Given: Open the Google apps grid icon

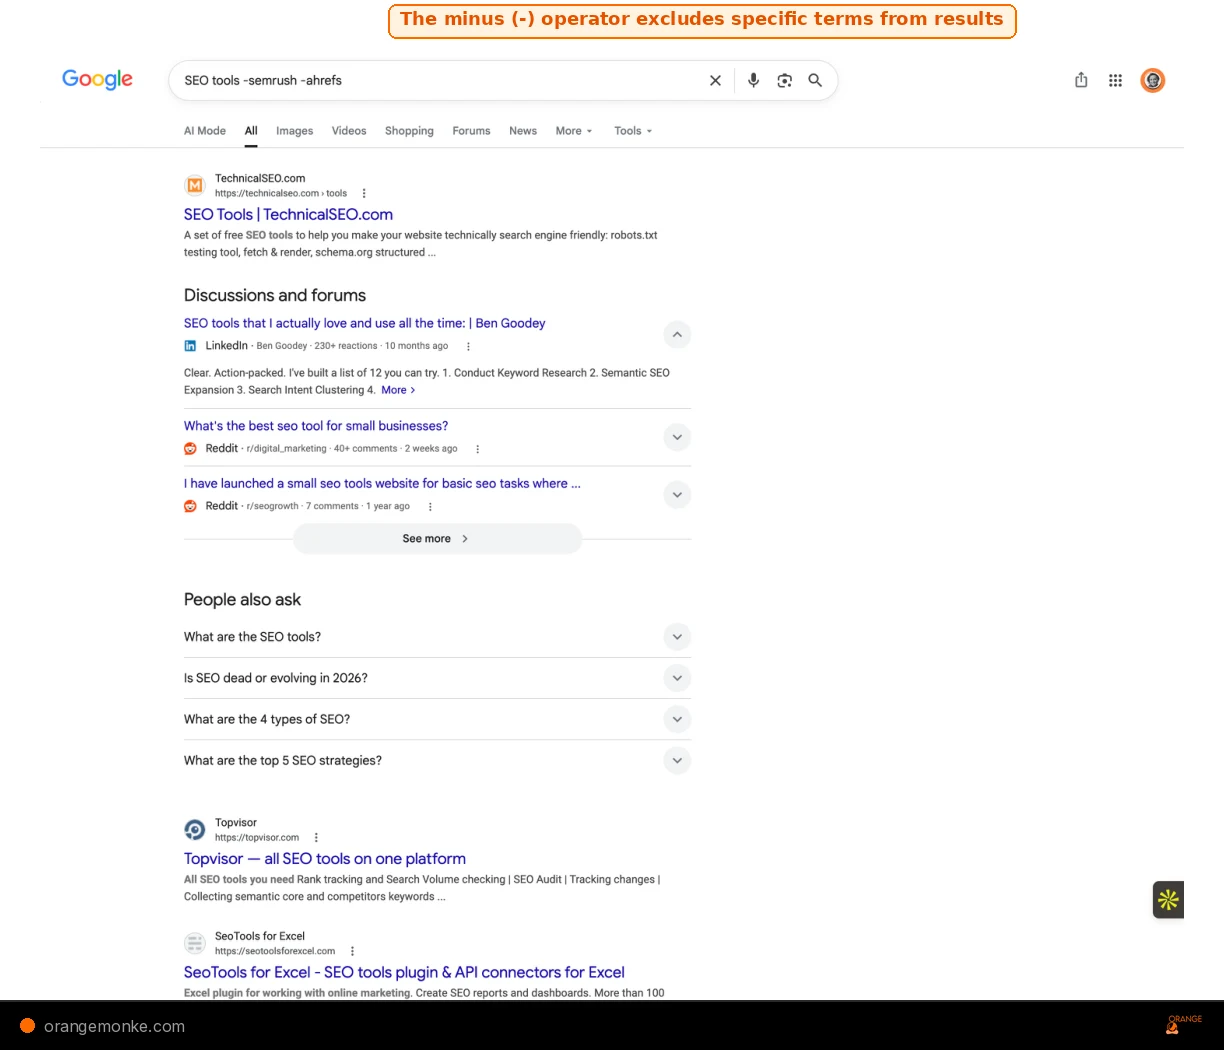Looking at the screenshot, I should coord(1115,80).
